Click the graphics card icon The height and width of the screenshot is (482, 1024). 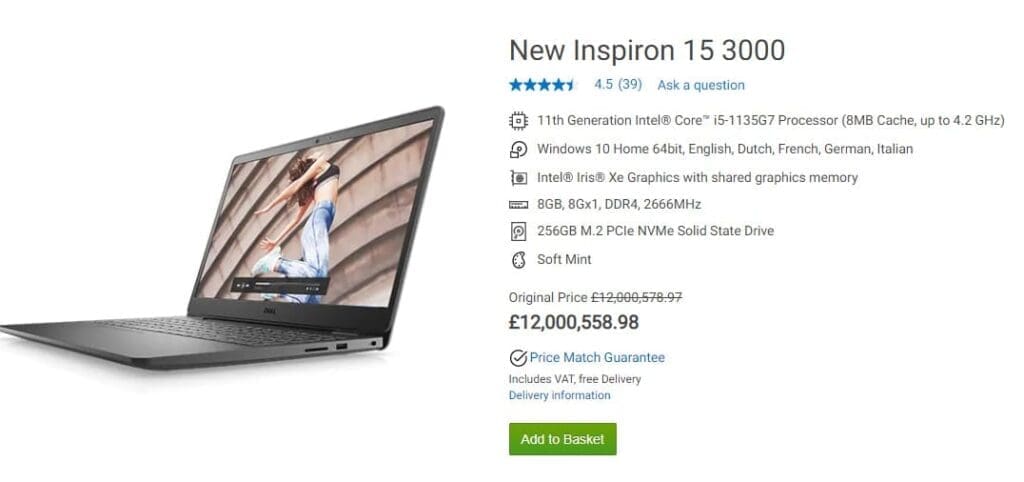pyautogui.click(x=518, y=178)
